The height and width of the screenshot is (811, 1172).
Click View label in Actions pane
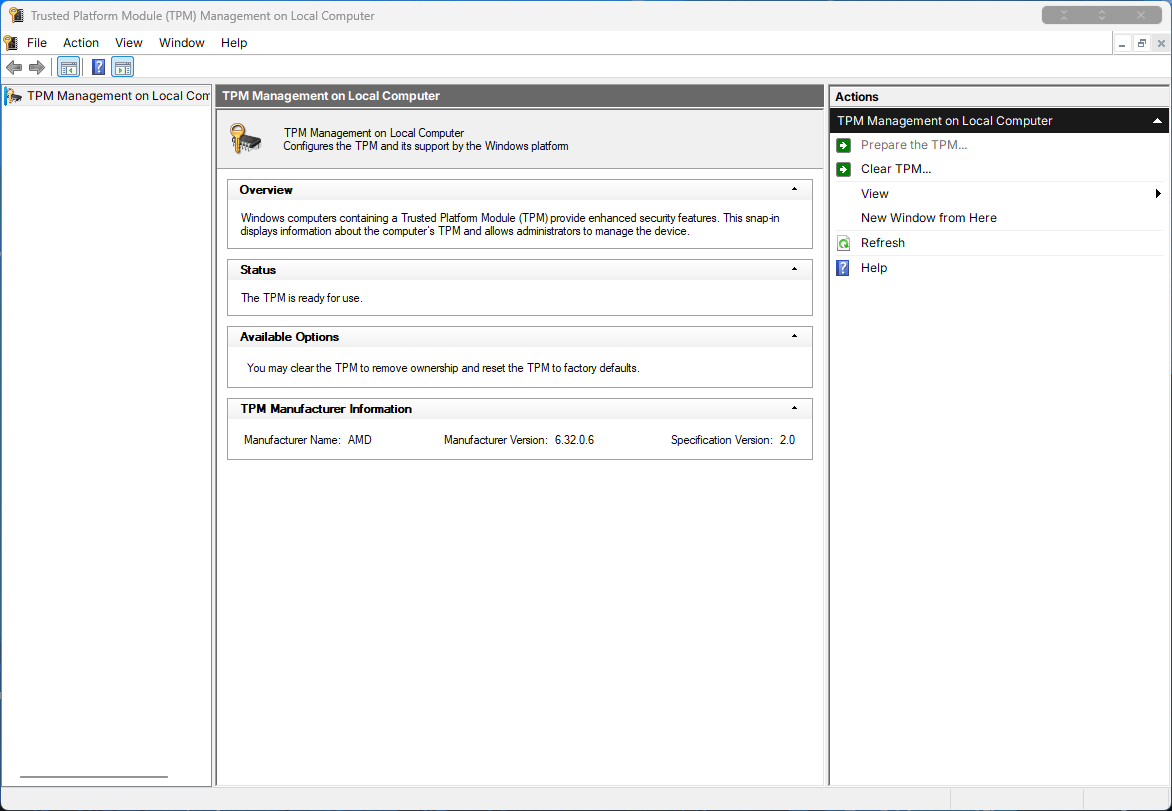pos(875,194)
